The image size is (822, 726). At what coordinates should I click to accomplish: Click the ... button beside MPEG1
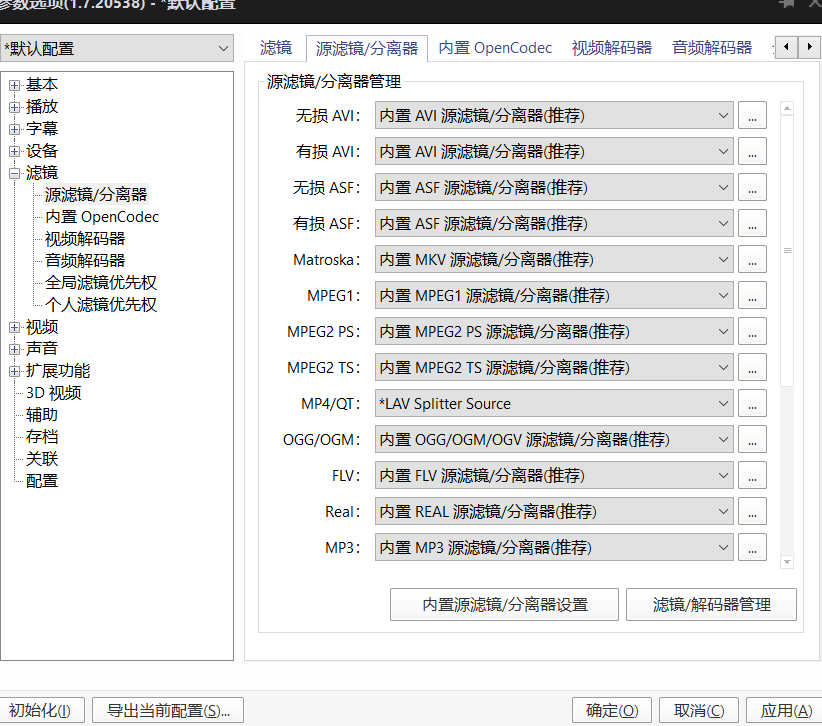(x=752, y=296)
